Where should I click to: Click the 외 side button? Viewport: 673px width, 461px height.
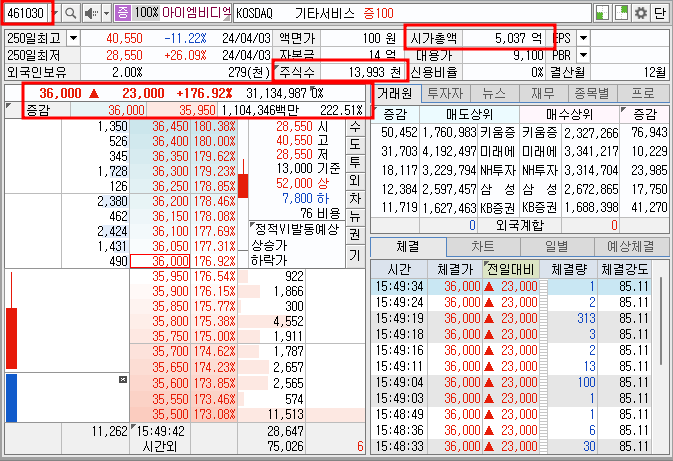355,180
